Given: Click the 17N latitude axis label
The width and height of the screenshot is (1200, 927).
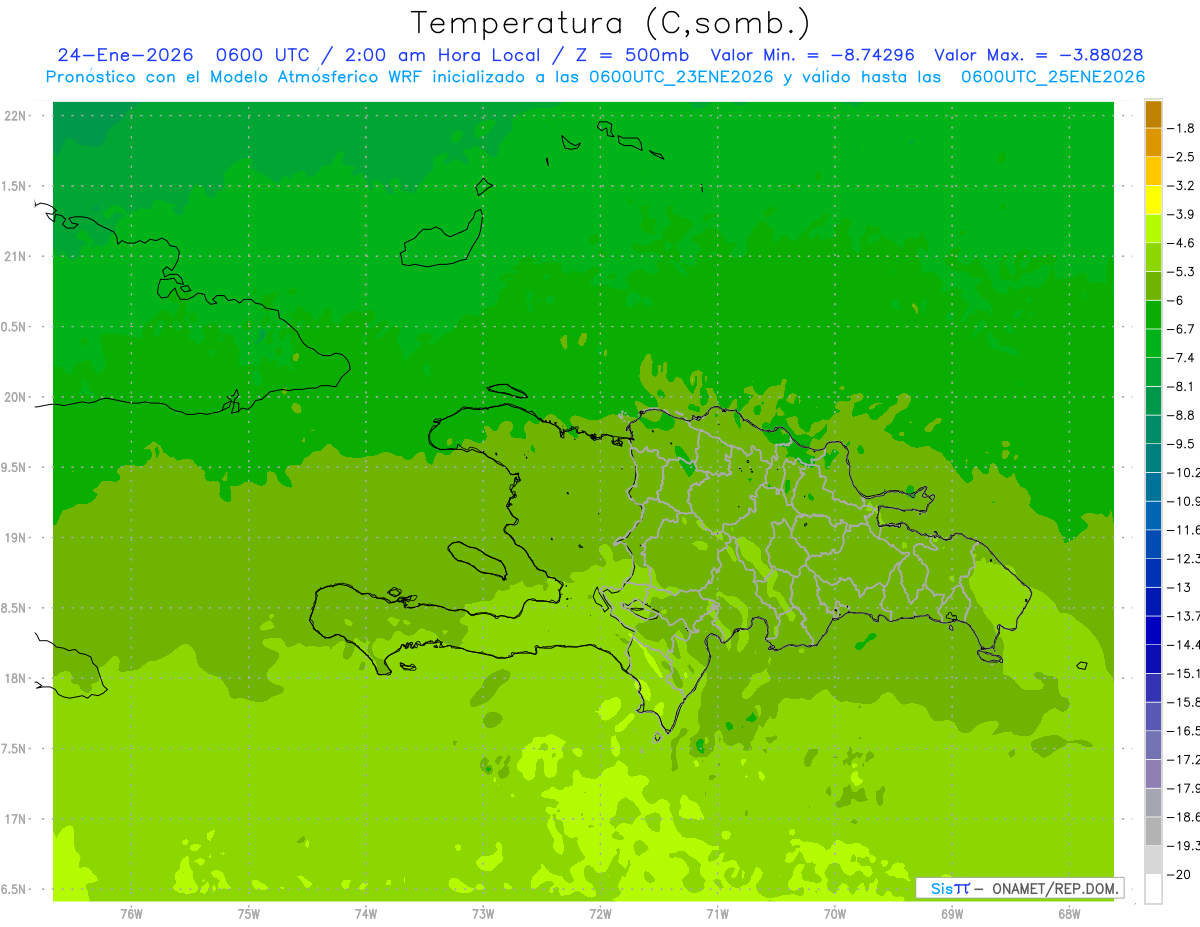Looking at the screenshot, I should tap(16, 819).
